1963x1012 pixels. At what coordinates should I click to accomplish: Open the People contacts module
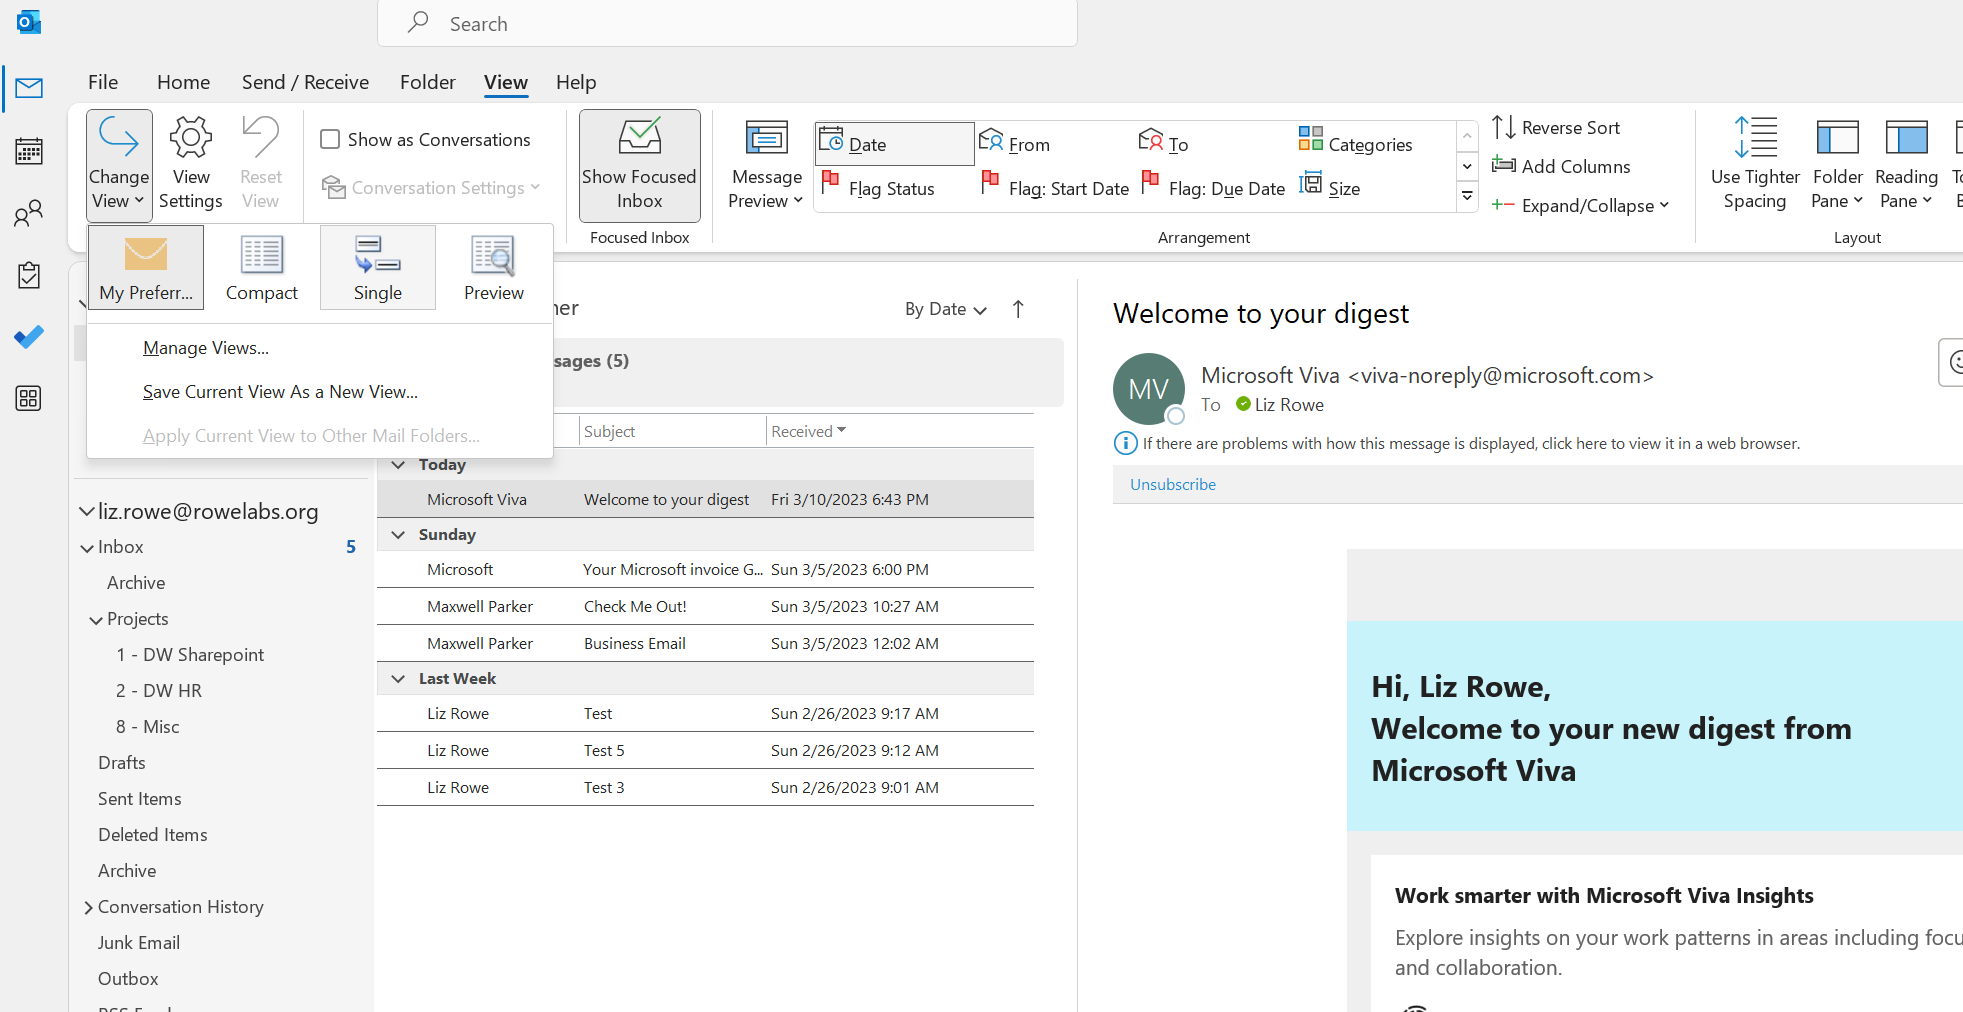coord(29,213)
